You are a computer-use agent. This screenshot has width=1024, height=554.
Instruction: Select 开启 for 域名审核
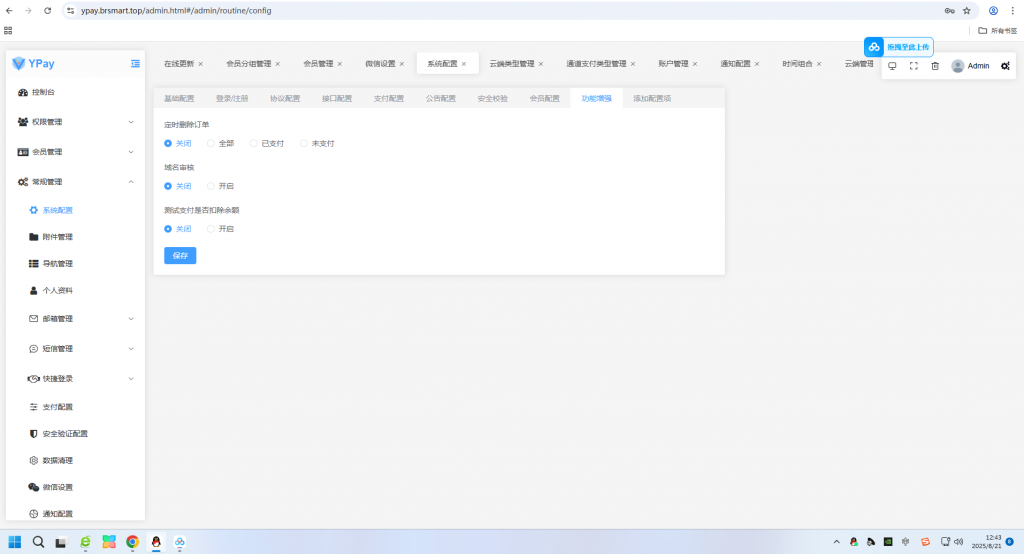coord(211,186)
